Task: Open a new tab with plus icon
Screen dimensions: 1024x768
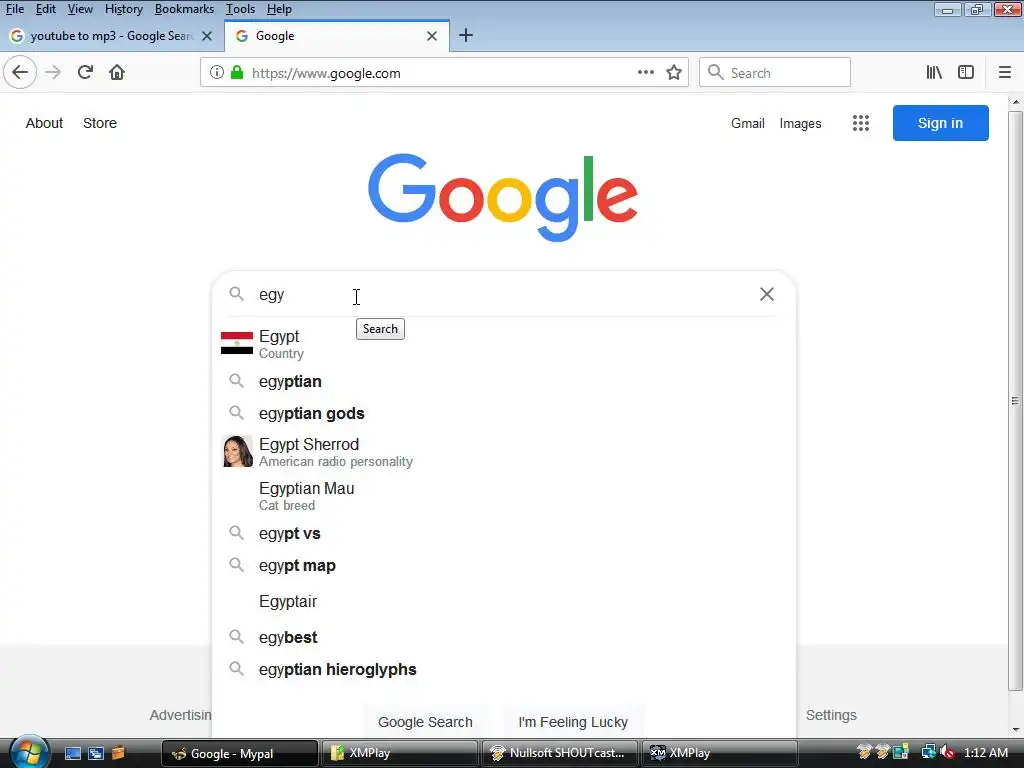Action: [x=466, y=35]
